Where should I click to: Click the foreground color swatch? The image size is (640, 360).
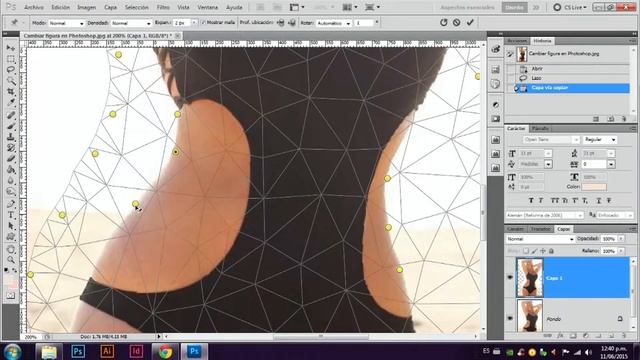tap(9, 280)
